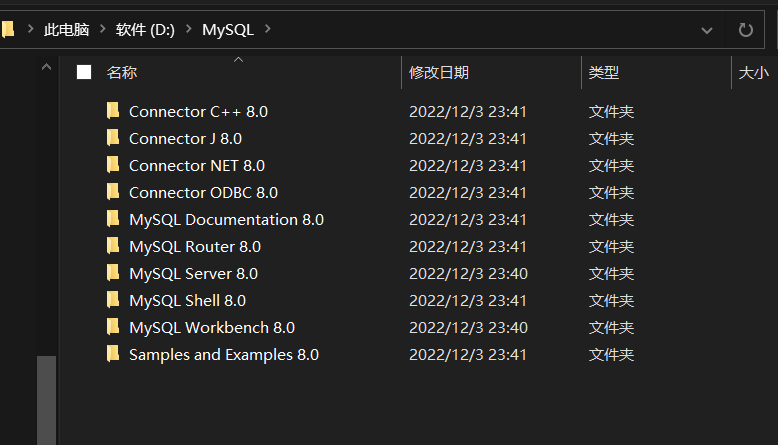
Task: Click the Connector C++ 8.0 folder icon
Action: [113, 111]
